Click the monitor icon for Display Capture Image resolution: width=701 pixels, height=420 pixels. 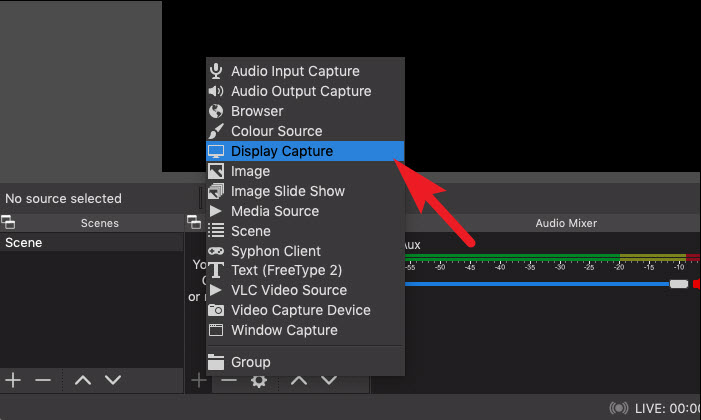coord(216,151)
